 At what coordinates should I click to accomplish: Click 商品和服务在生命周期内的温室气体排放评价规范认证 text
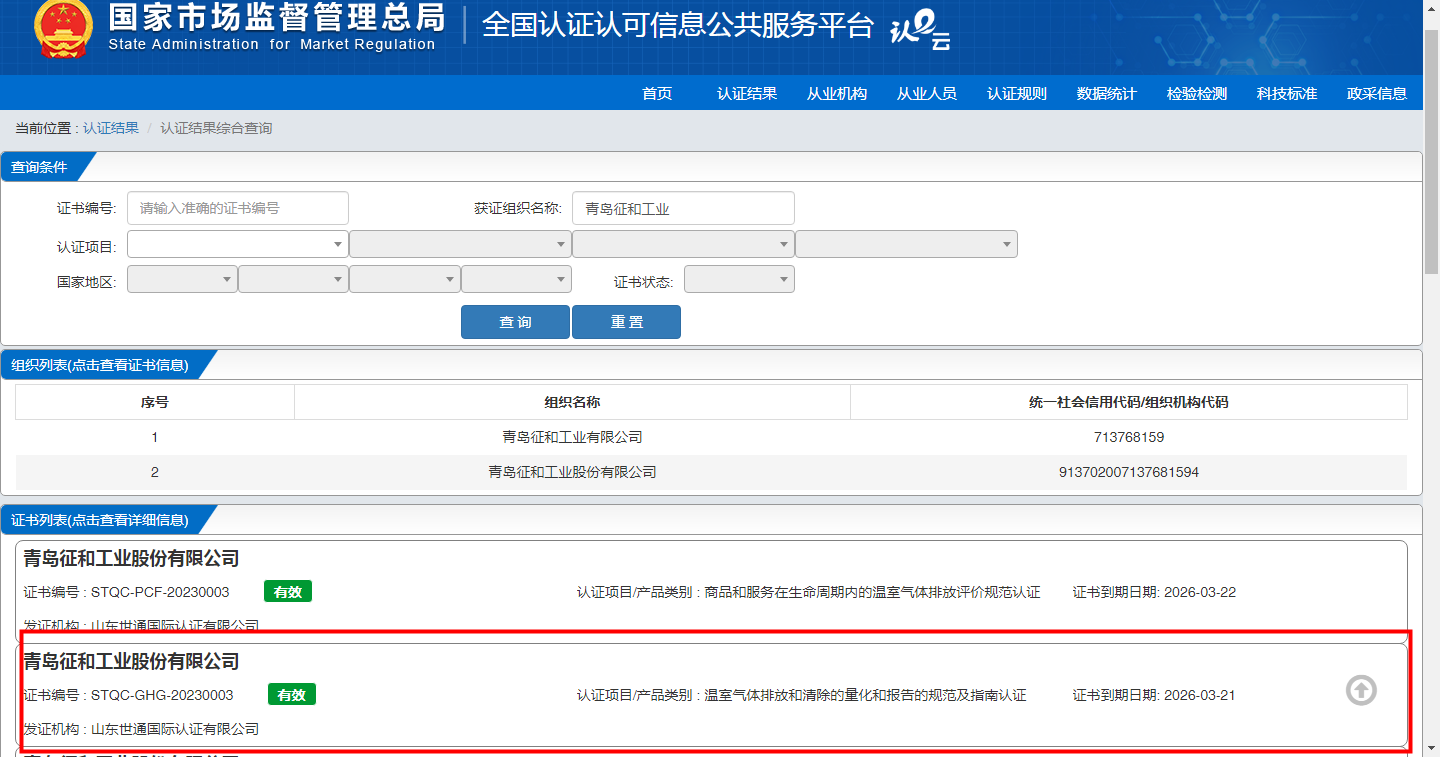click(x=872, y=592)
